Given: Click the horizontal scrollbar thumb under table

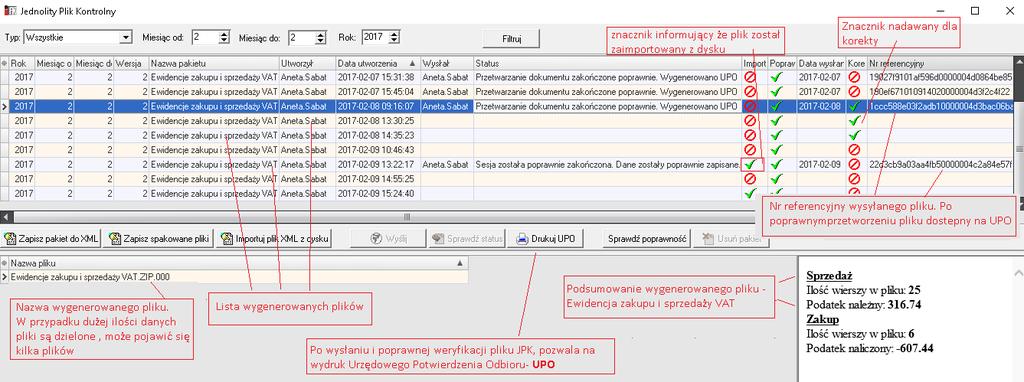Looking at the screenshot, I should pyautogui.click(x=408, y=217).
